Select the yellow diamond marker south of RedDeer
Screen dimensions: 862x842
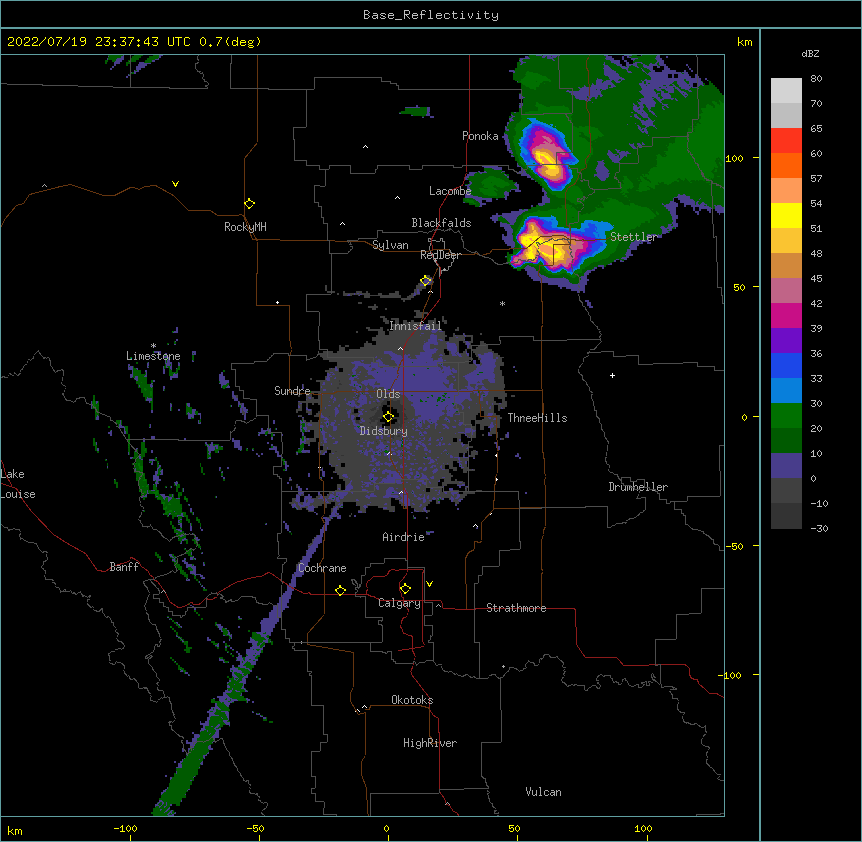click(x=426, y=281)
